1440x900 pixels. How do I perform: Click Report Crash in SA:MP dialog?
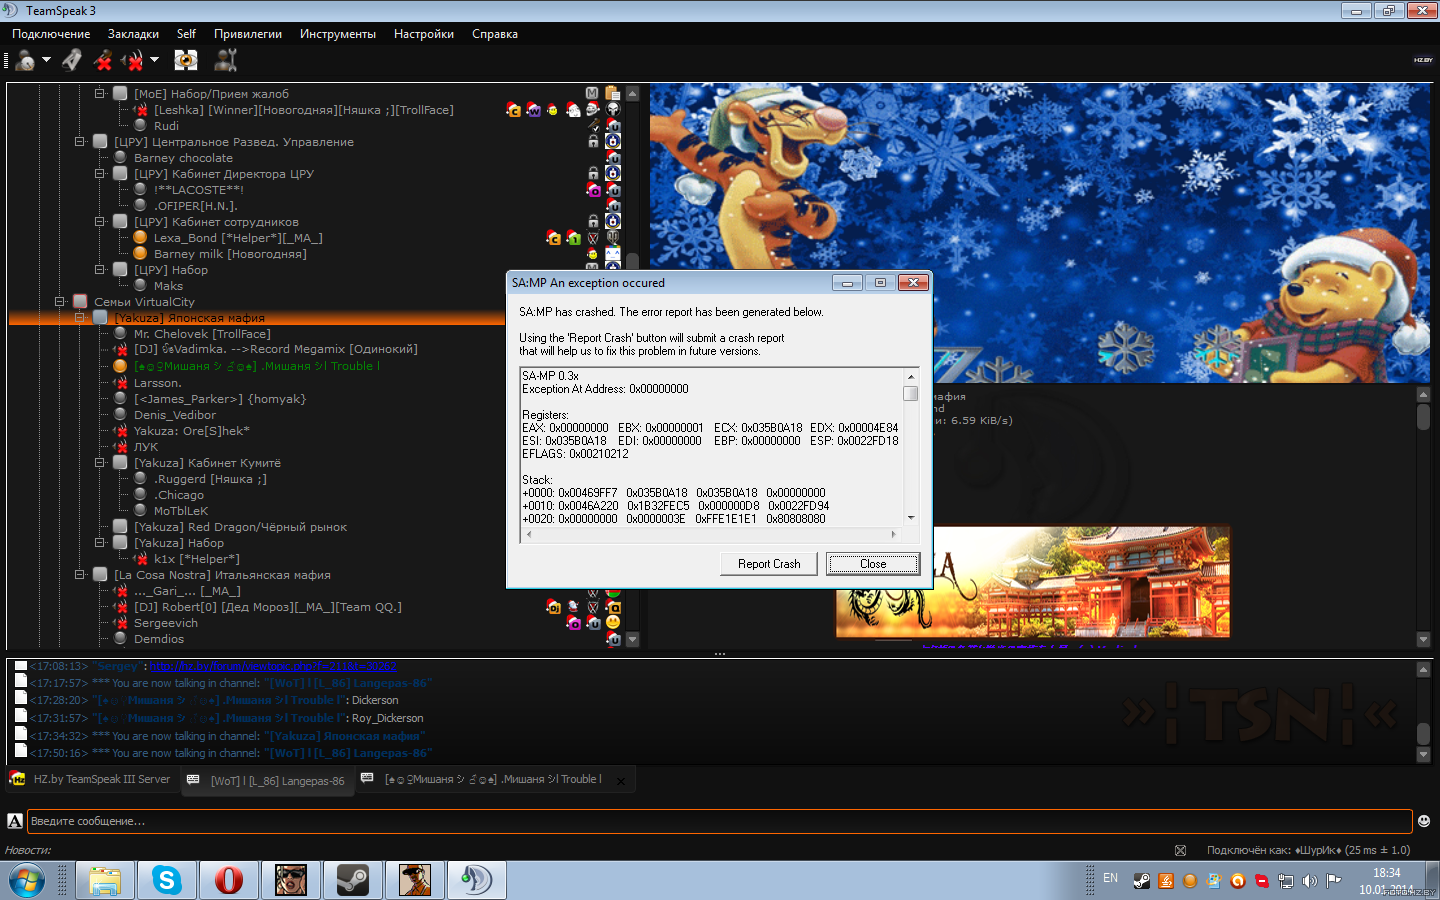pos(769,564)
